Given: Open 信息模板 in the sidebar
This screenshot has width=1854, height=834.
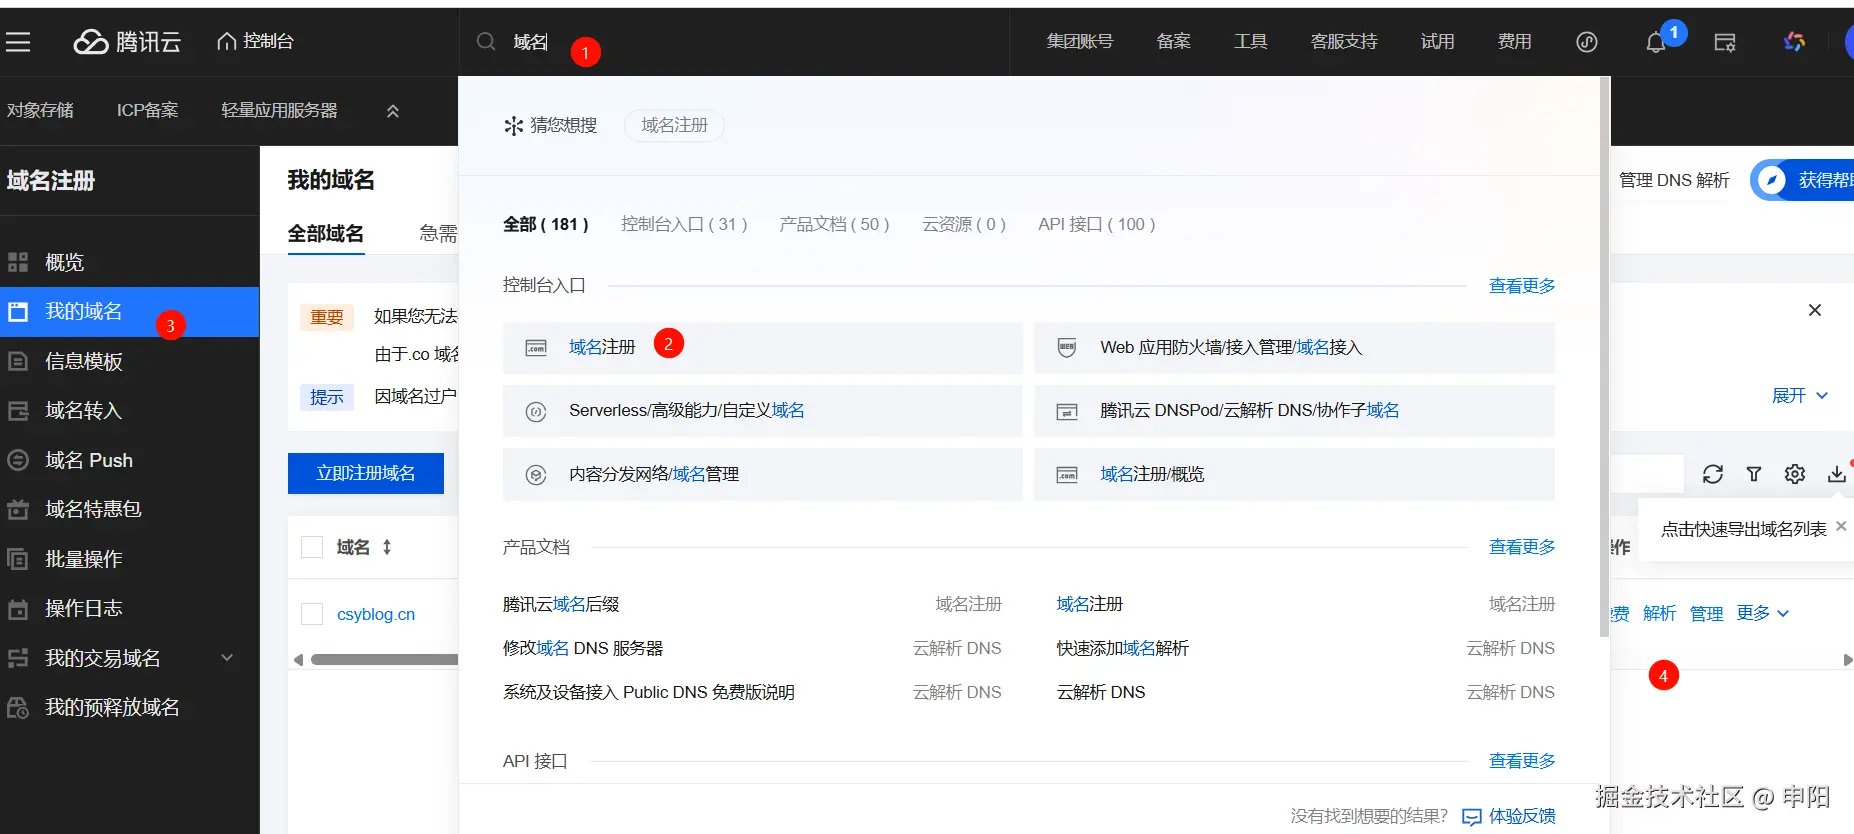Looking at the screenshot, I should tap(130, 361).
